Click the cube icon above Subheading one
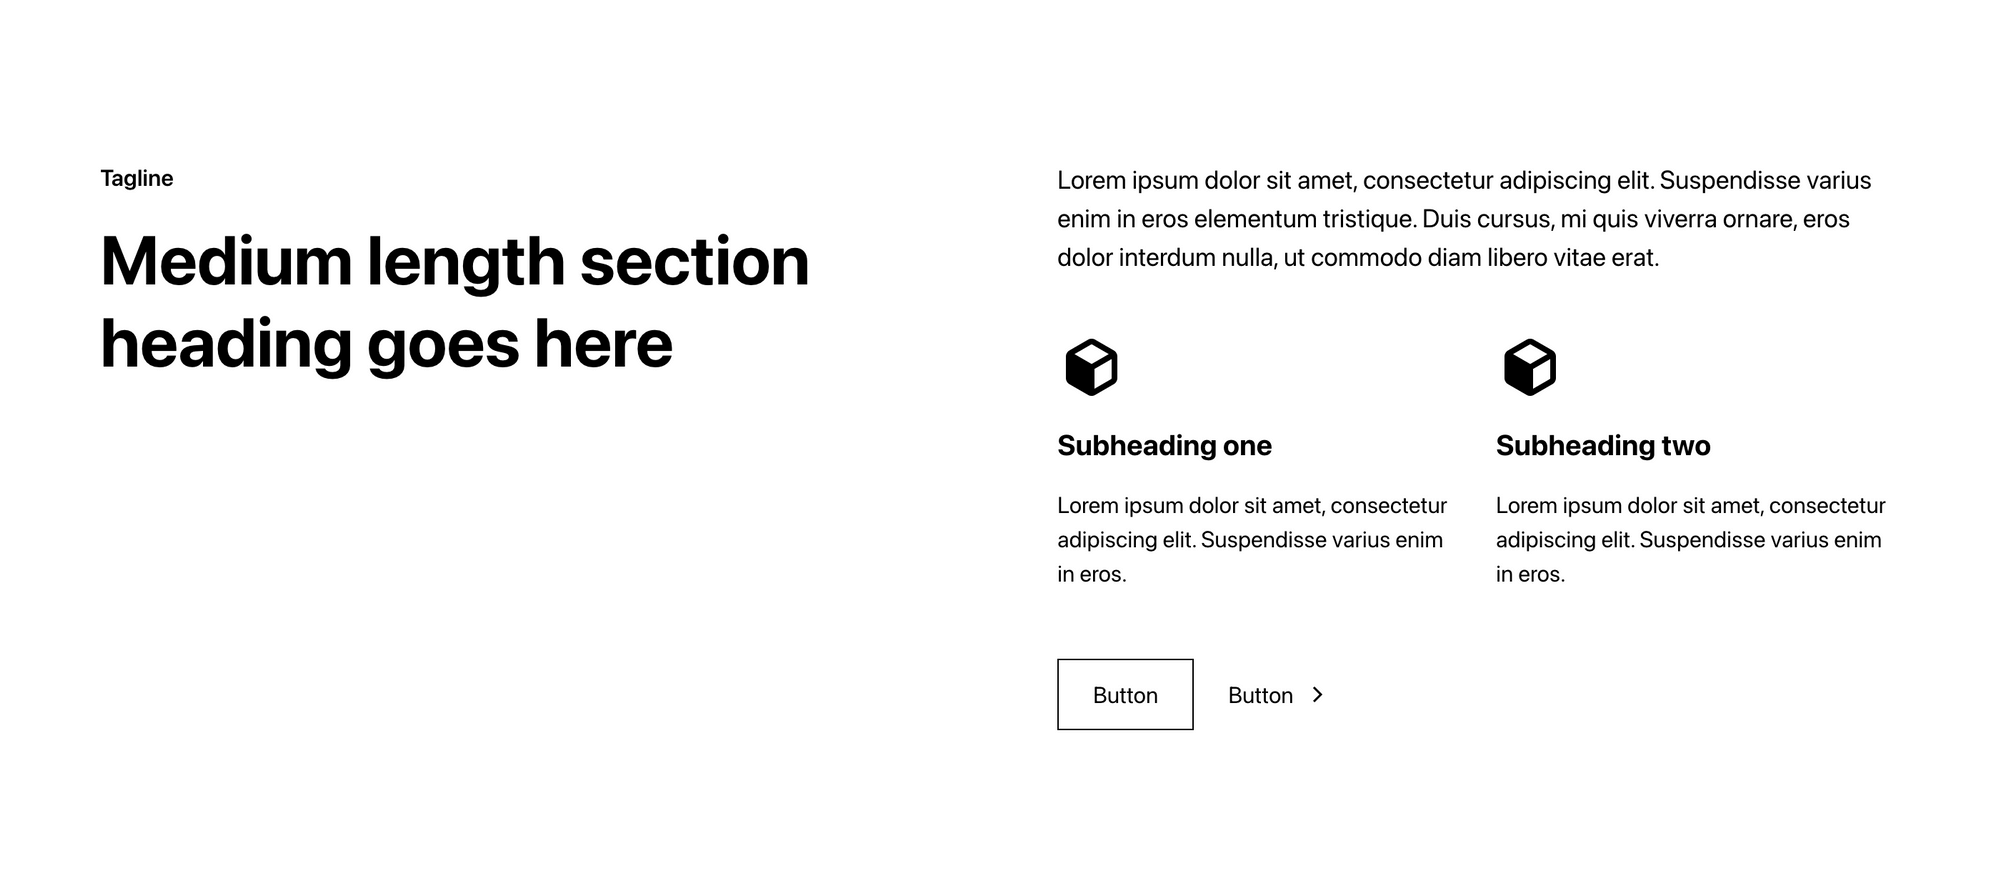 (1091, 367)
